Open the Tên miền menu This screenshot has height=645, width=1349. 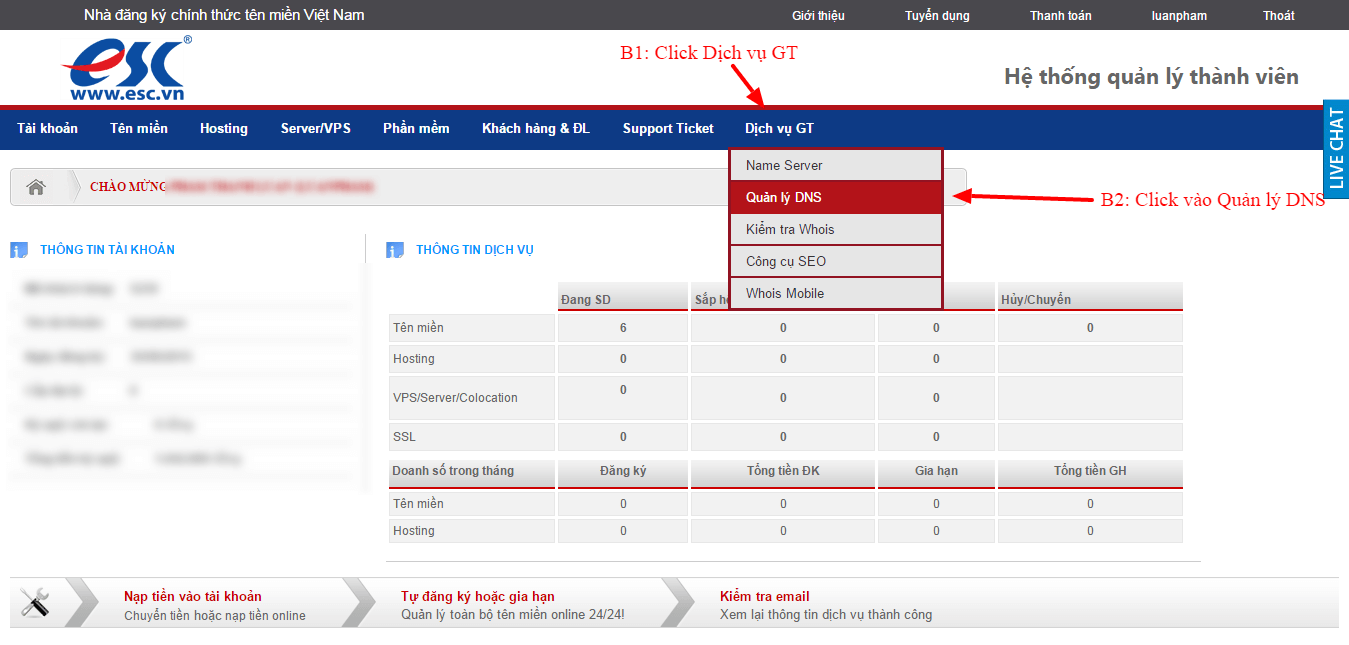click(139, 128)
